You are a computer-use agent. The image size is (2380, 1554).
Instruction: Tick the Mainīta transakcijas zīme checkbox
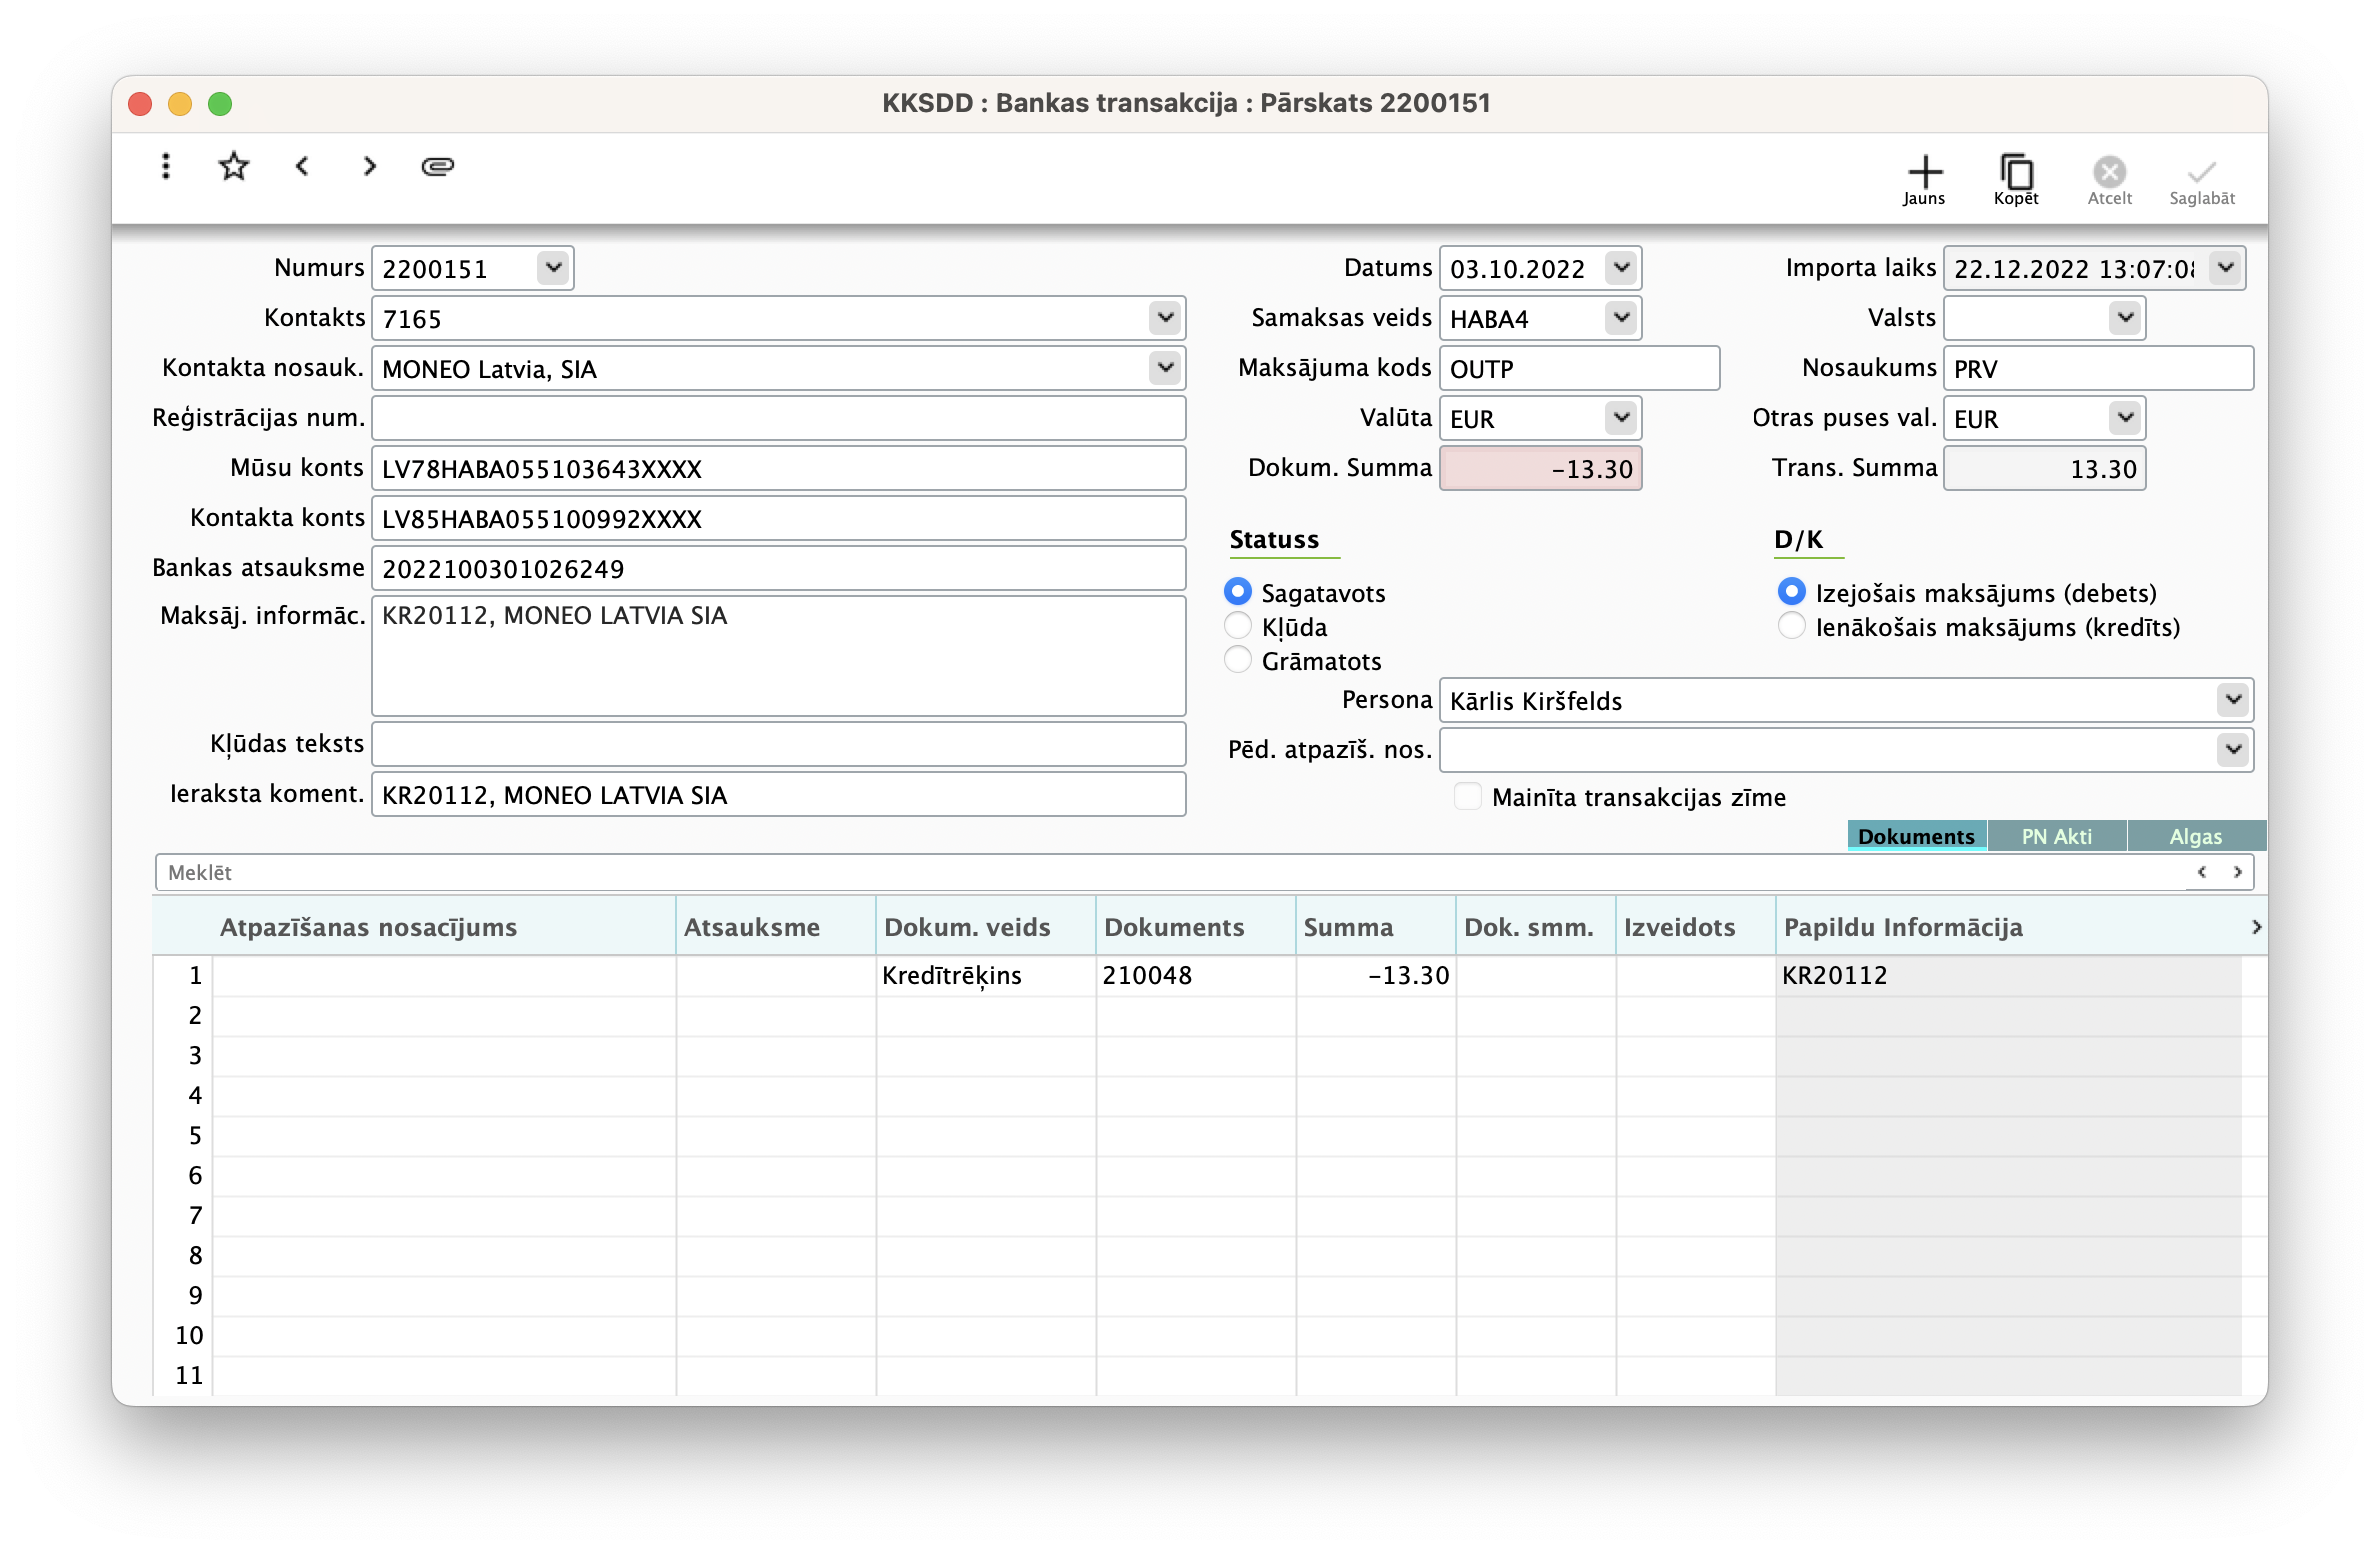1467,796
